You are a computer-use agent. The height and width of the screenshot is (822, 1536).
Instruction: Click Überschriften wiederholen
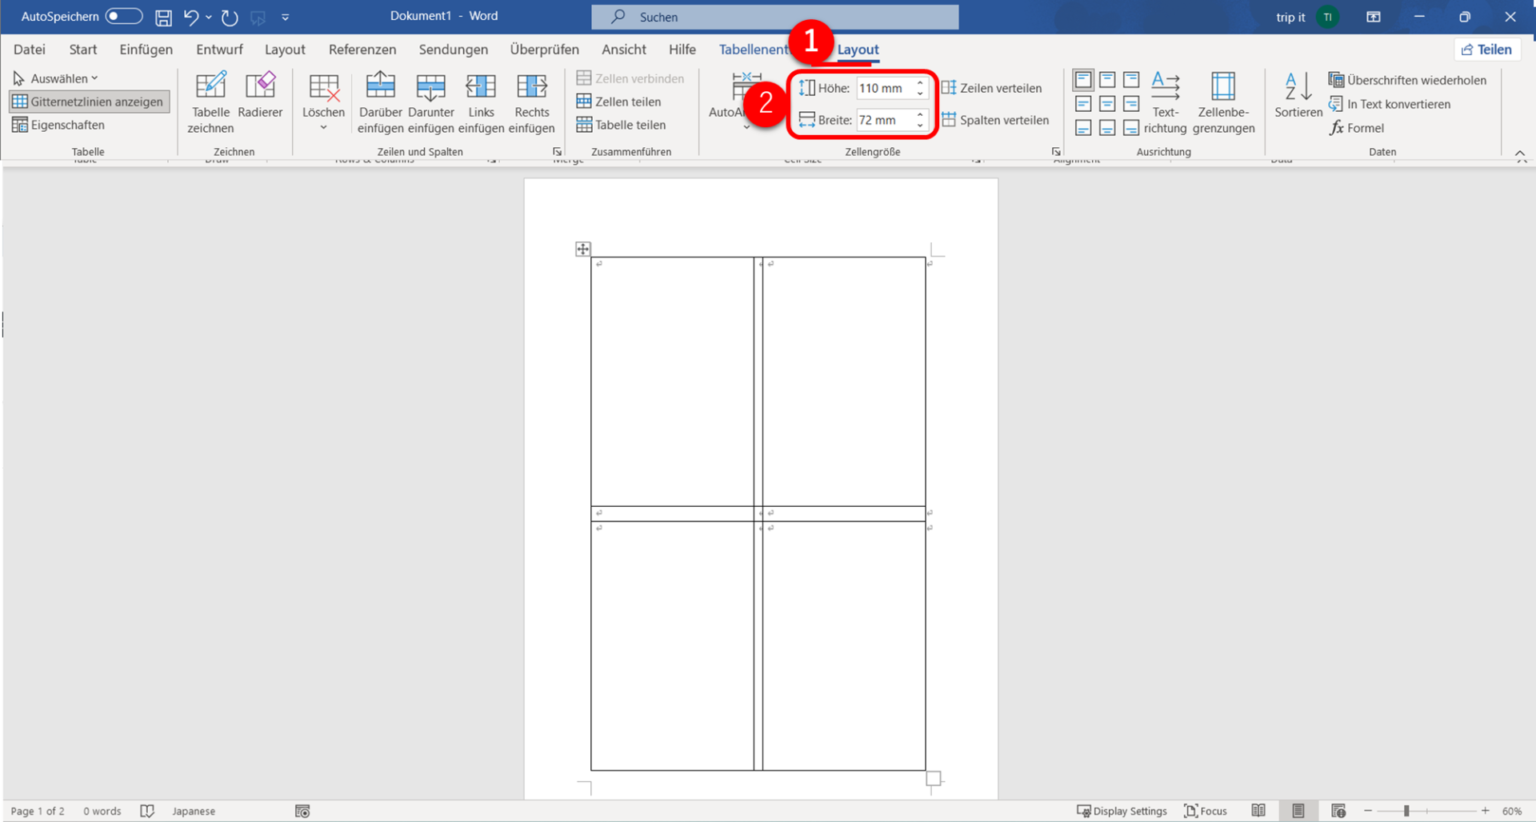point(1407,80)
